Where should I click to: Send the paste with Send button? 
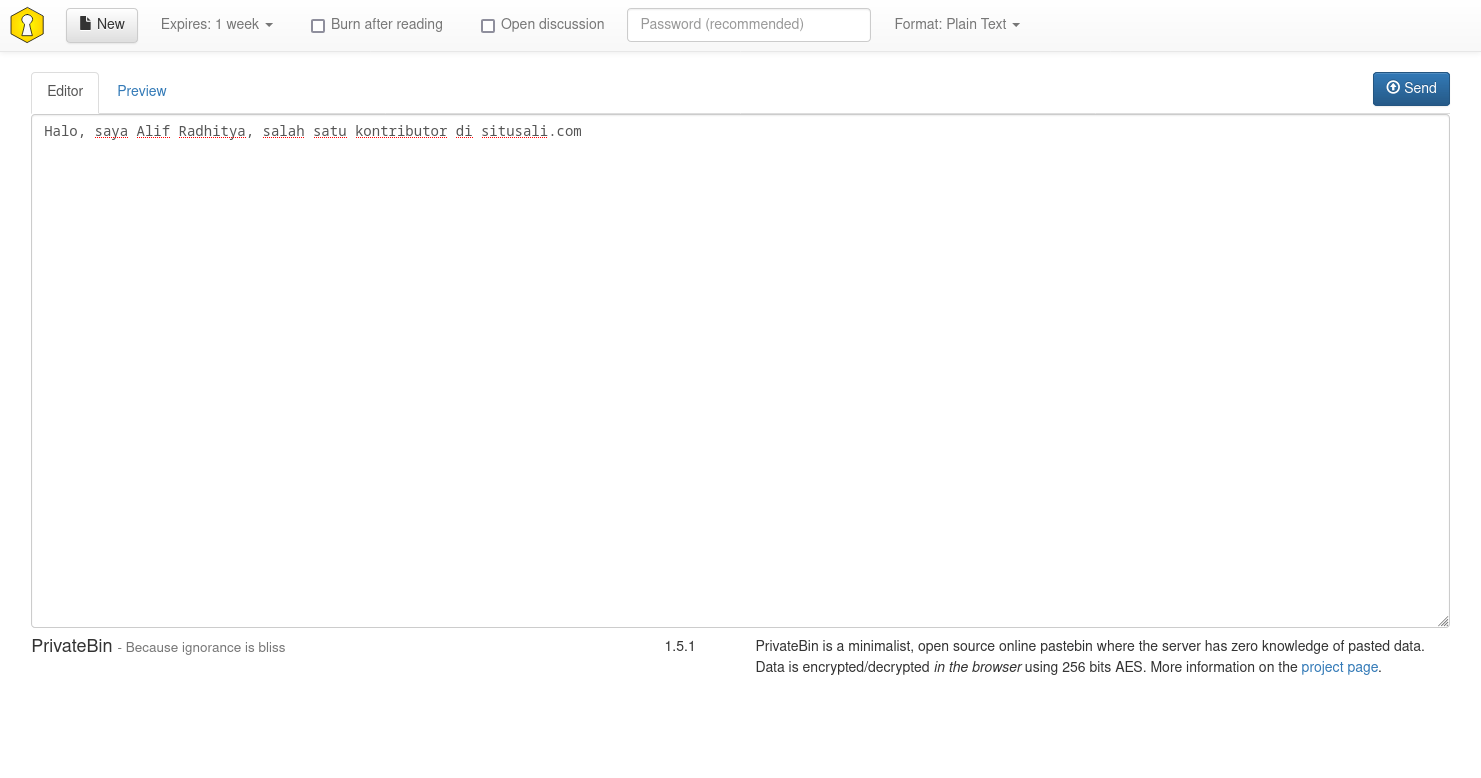[1411, 88]
